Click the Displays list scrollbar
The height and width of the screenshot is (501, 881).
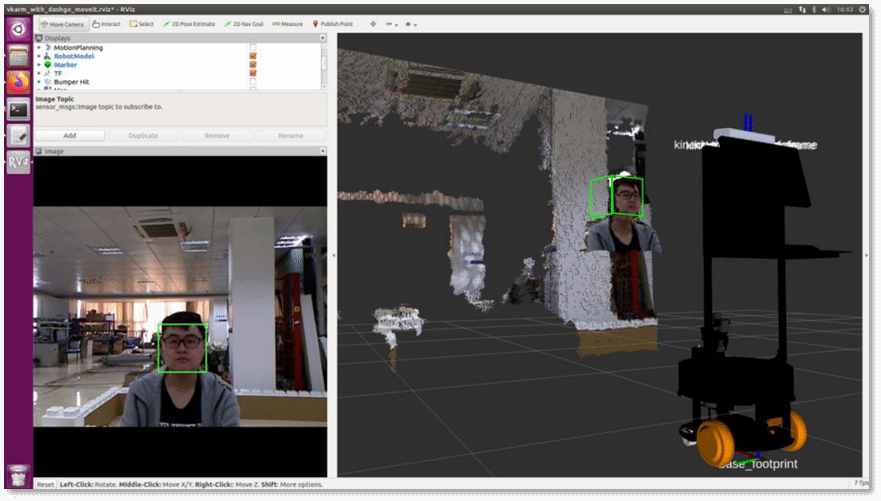coord(324,63)
